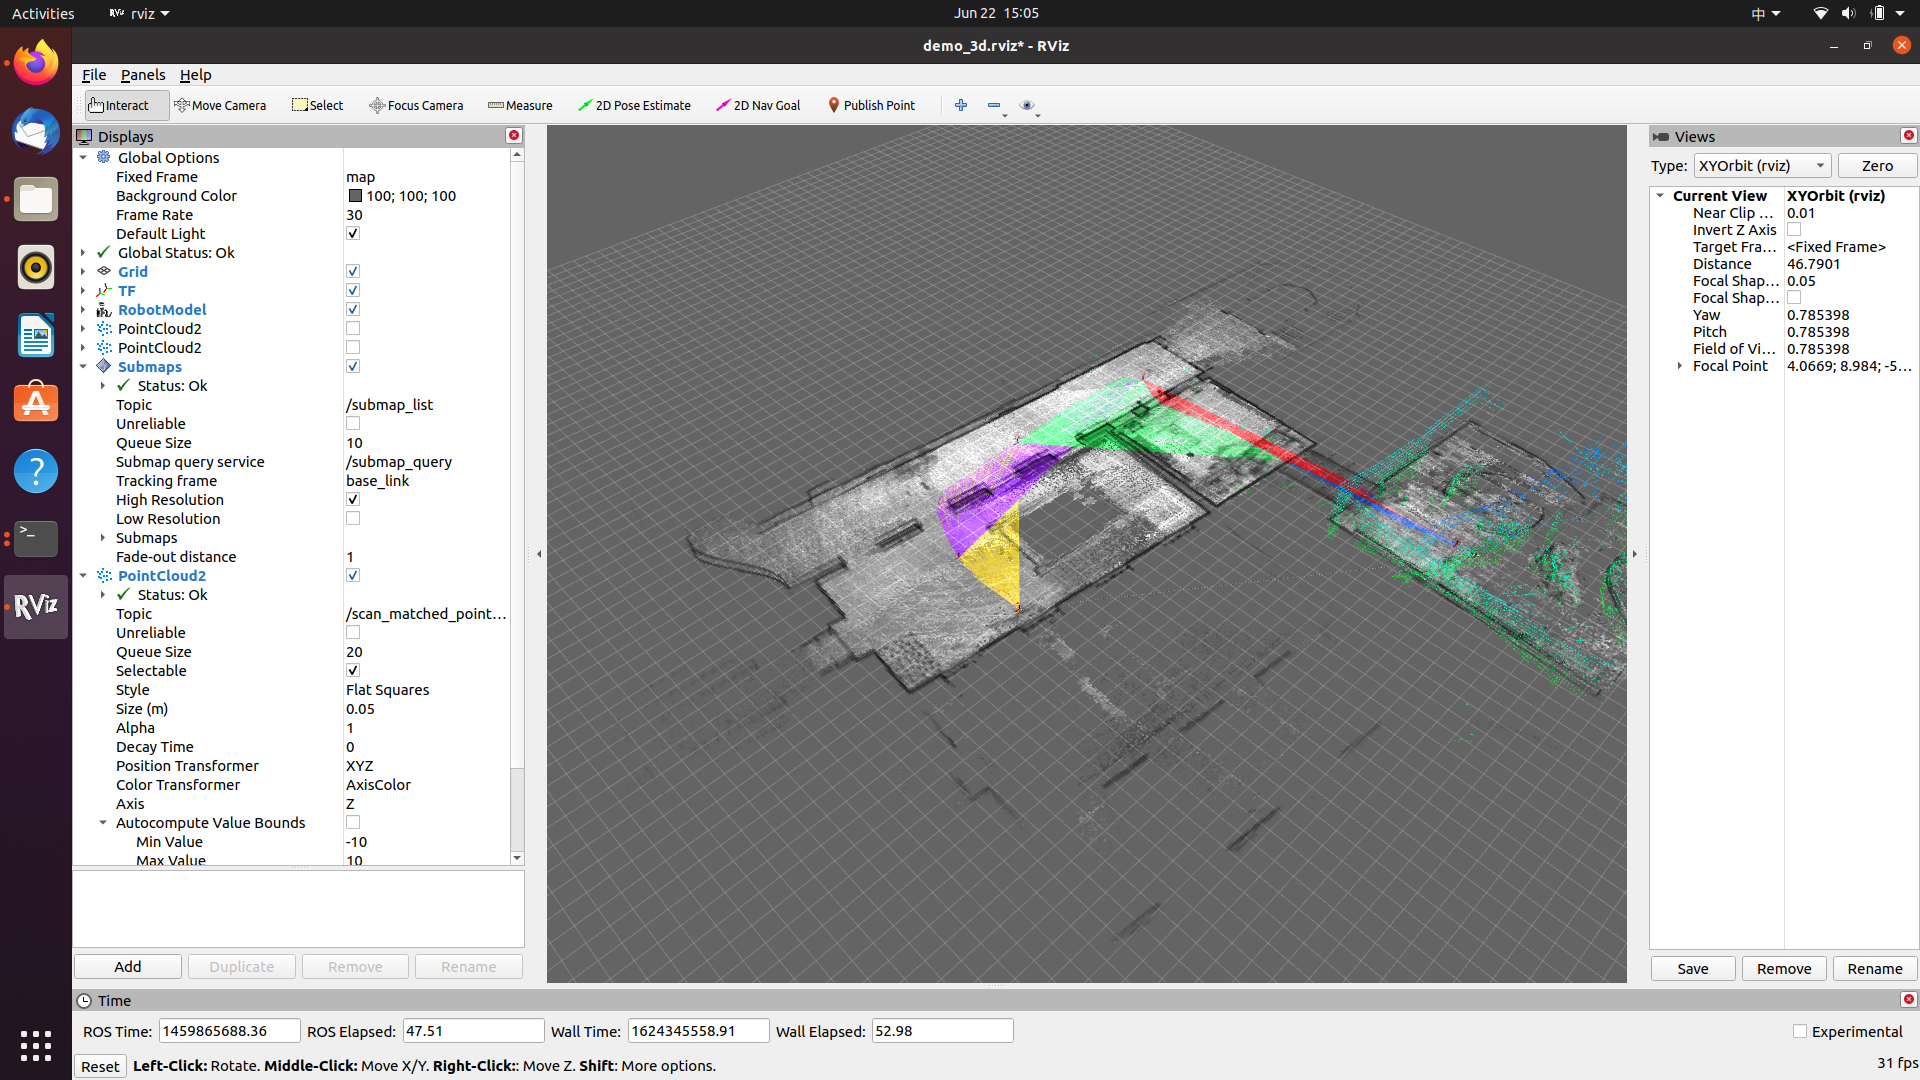Click the minus remove-tool icon

pyautogui.click(x=993, y=105)
